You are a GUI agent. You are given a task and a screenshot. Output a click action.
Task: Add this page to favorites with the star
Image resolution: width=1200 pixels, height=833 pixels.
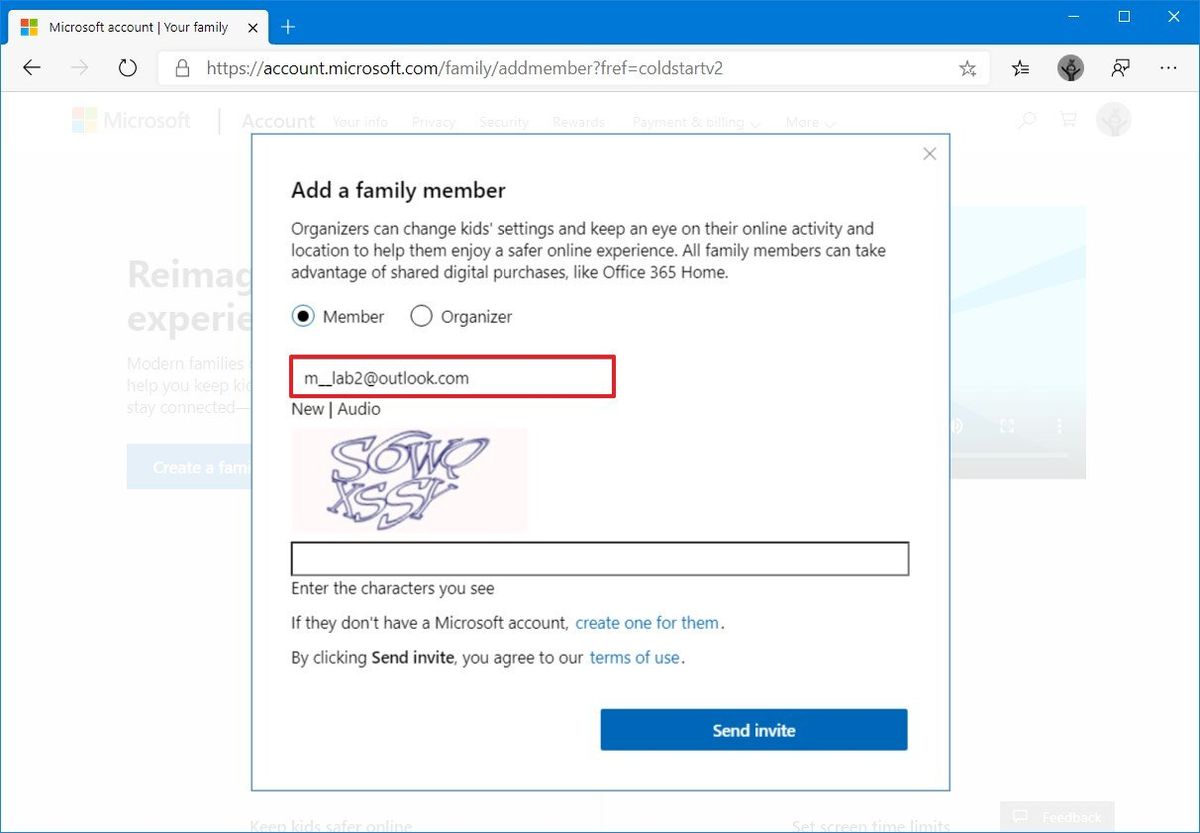click(x=967, y=67)
